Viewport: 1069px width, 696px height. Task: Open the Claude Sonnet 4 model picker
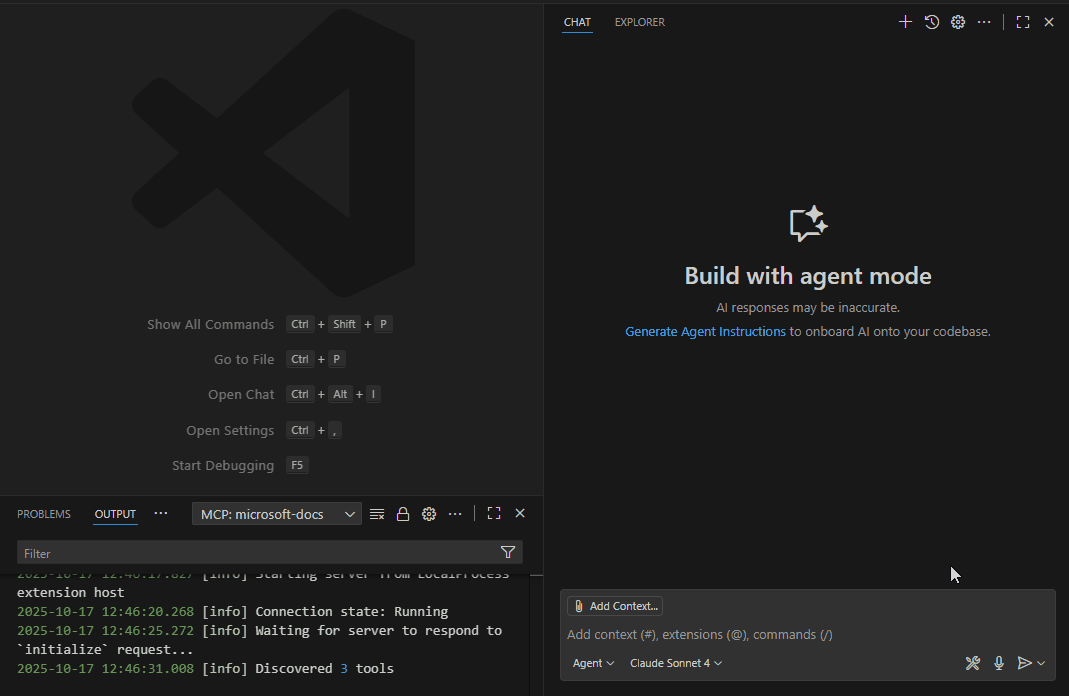pos(676,663)
